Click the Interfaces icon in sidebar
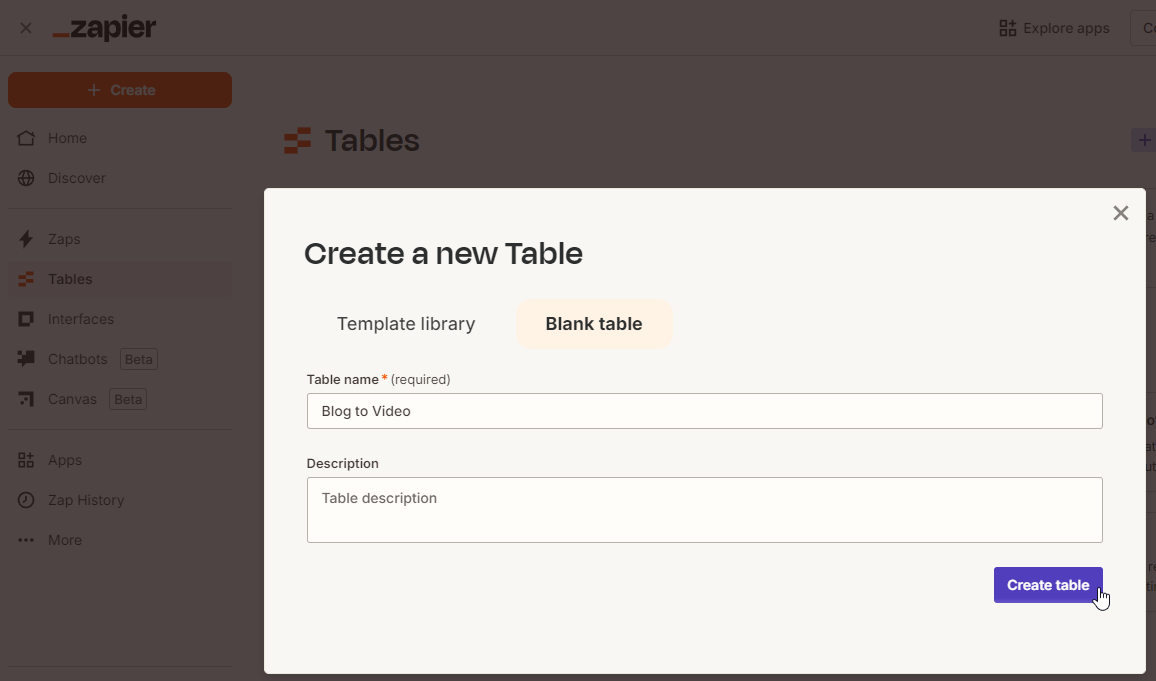The image size is (1156, 681). tap(27, 319)
